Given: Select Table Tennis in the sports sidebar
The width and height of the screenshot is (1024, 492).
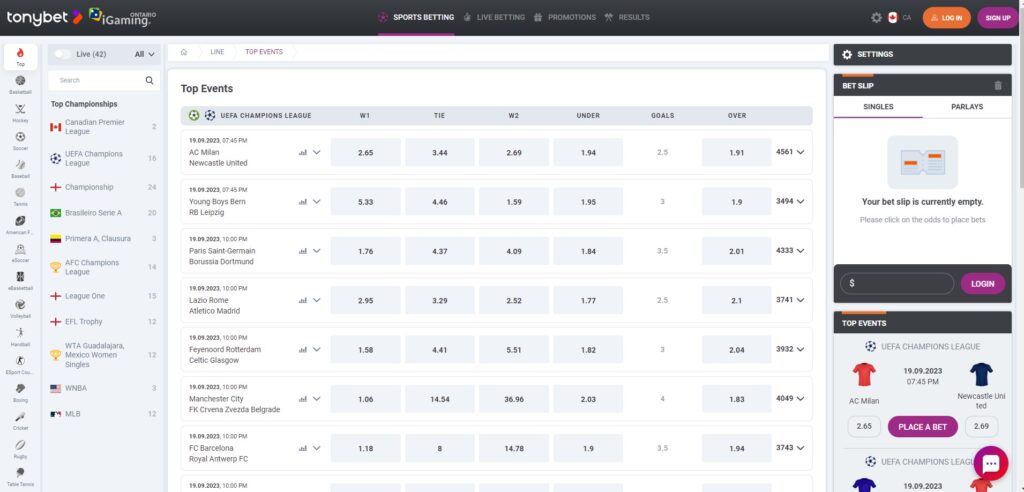Looking at the screenshot, I should [20, 476].
